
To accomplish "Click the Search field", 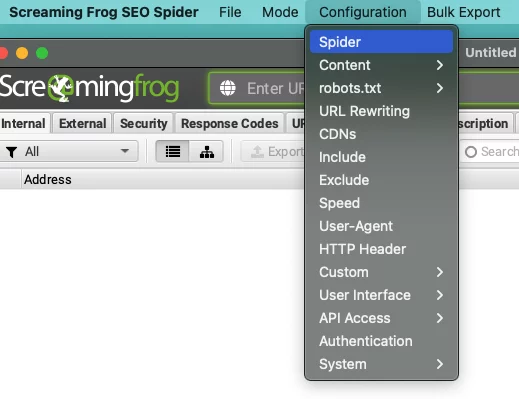I will [490, 152].
